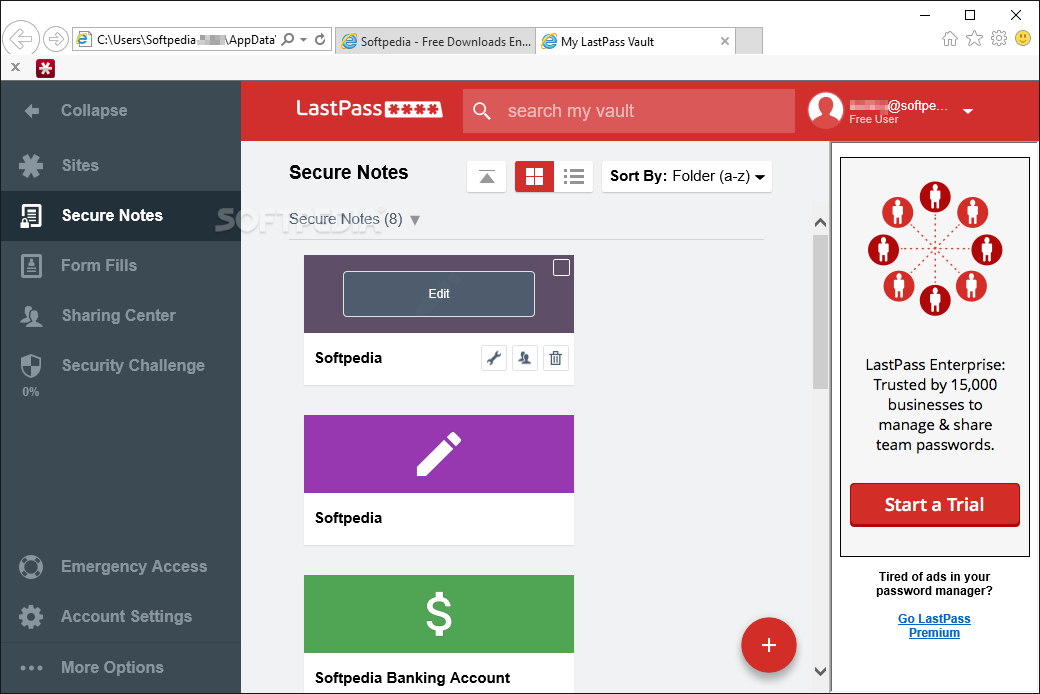Switch to the Softpedia Free Downloads tab
The width and height of the screenshot is (1040, 694).
click(x=436, y=41)
